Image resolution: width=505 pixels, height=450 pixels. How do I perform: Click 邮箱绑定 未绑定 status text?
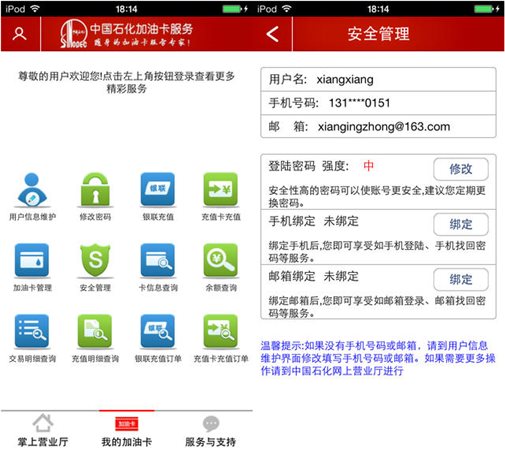point(314,276)
